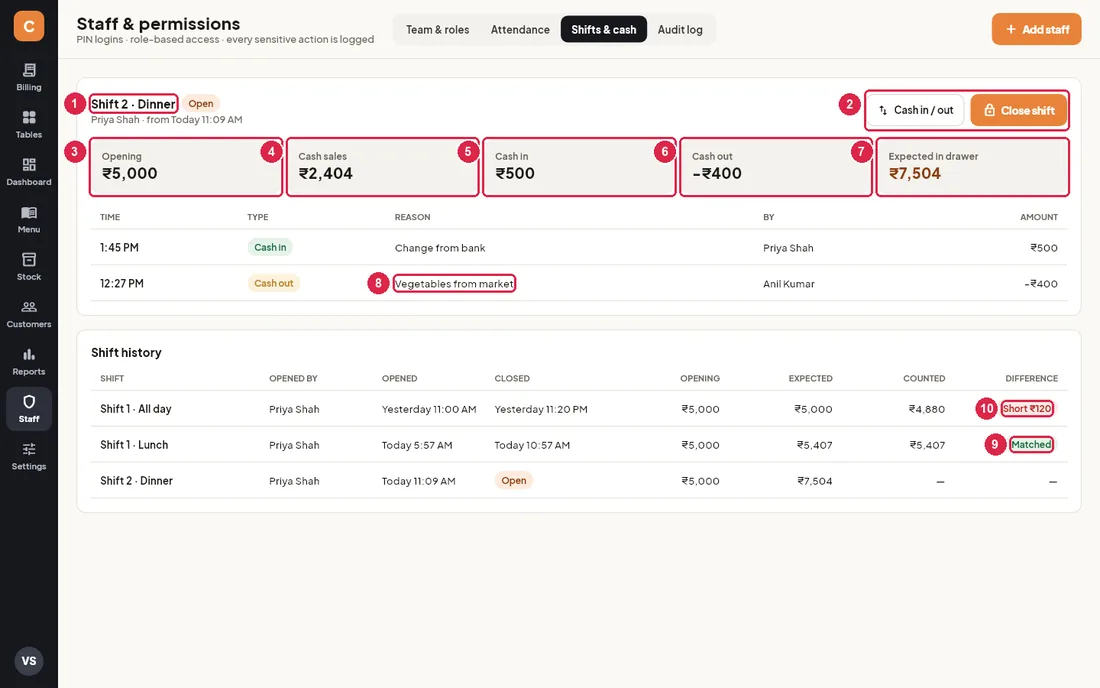The height and width of the screenshot is (688, 1100).
Task: Open the Billing section icon
Action: pos(29,70)
